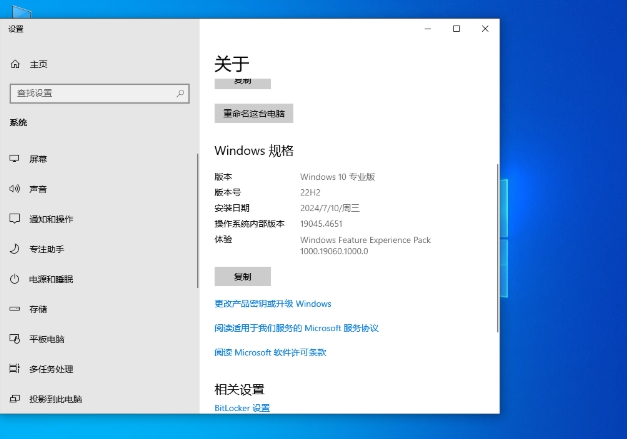Click the 主页 home icon

coord(15,64)
